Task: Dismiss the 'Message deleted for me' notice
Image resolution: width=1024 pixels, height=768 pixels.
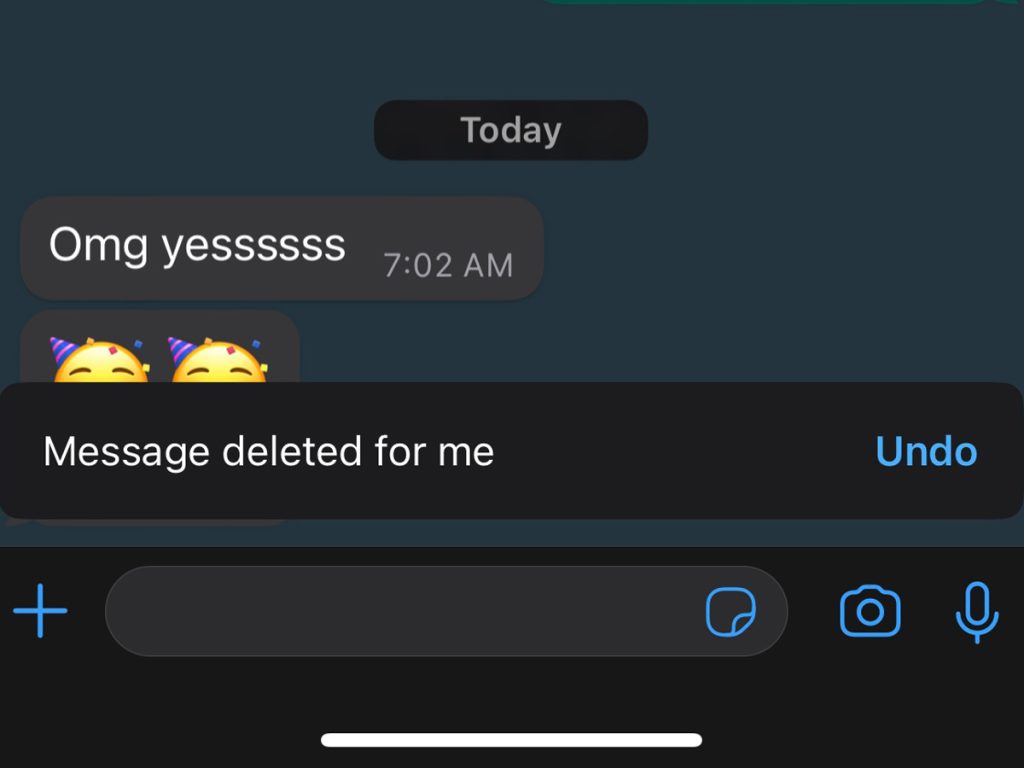Action: [270, 451]
